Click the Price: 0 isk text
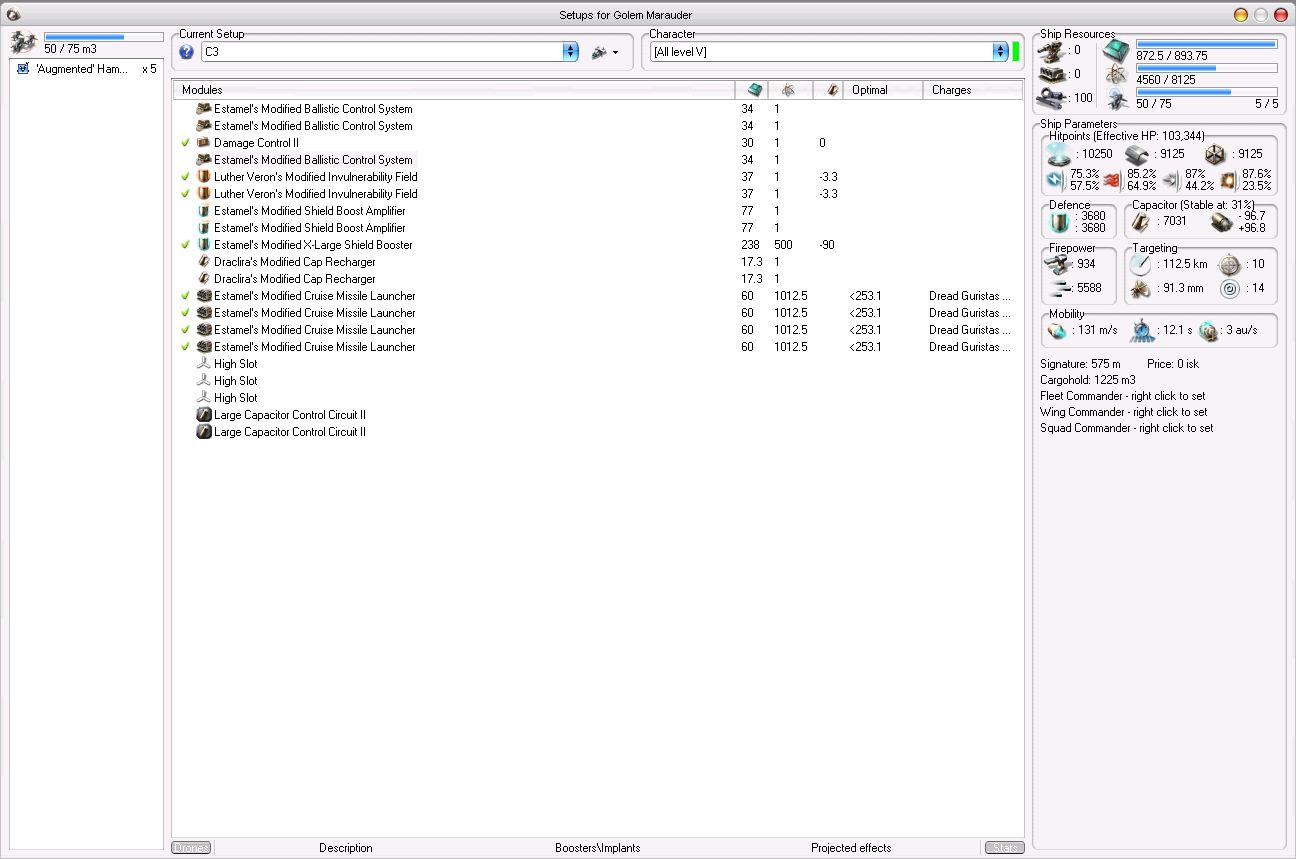 point(1173,364)
